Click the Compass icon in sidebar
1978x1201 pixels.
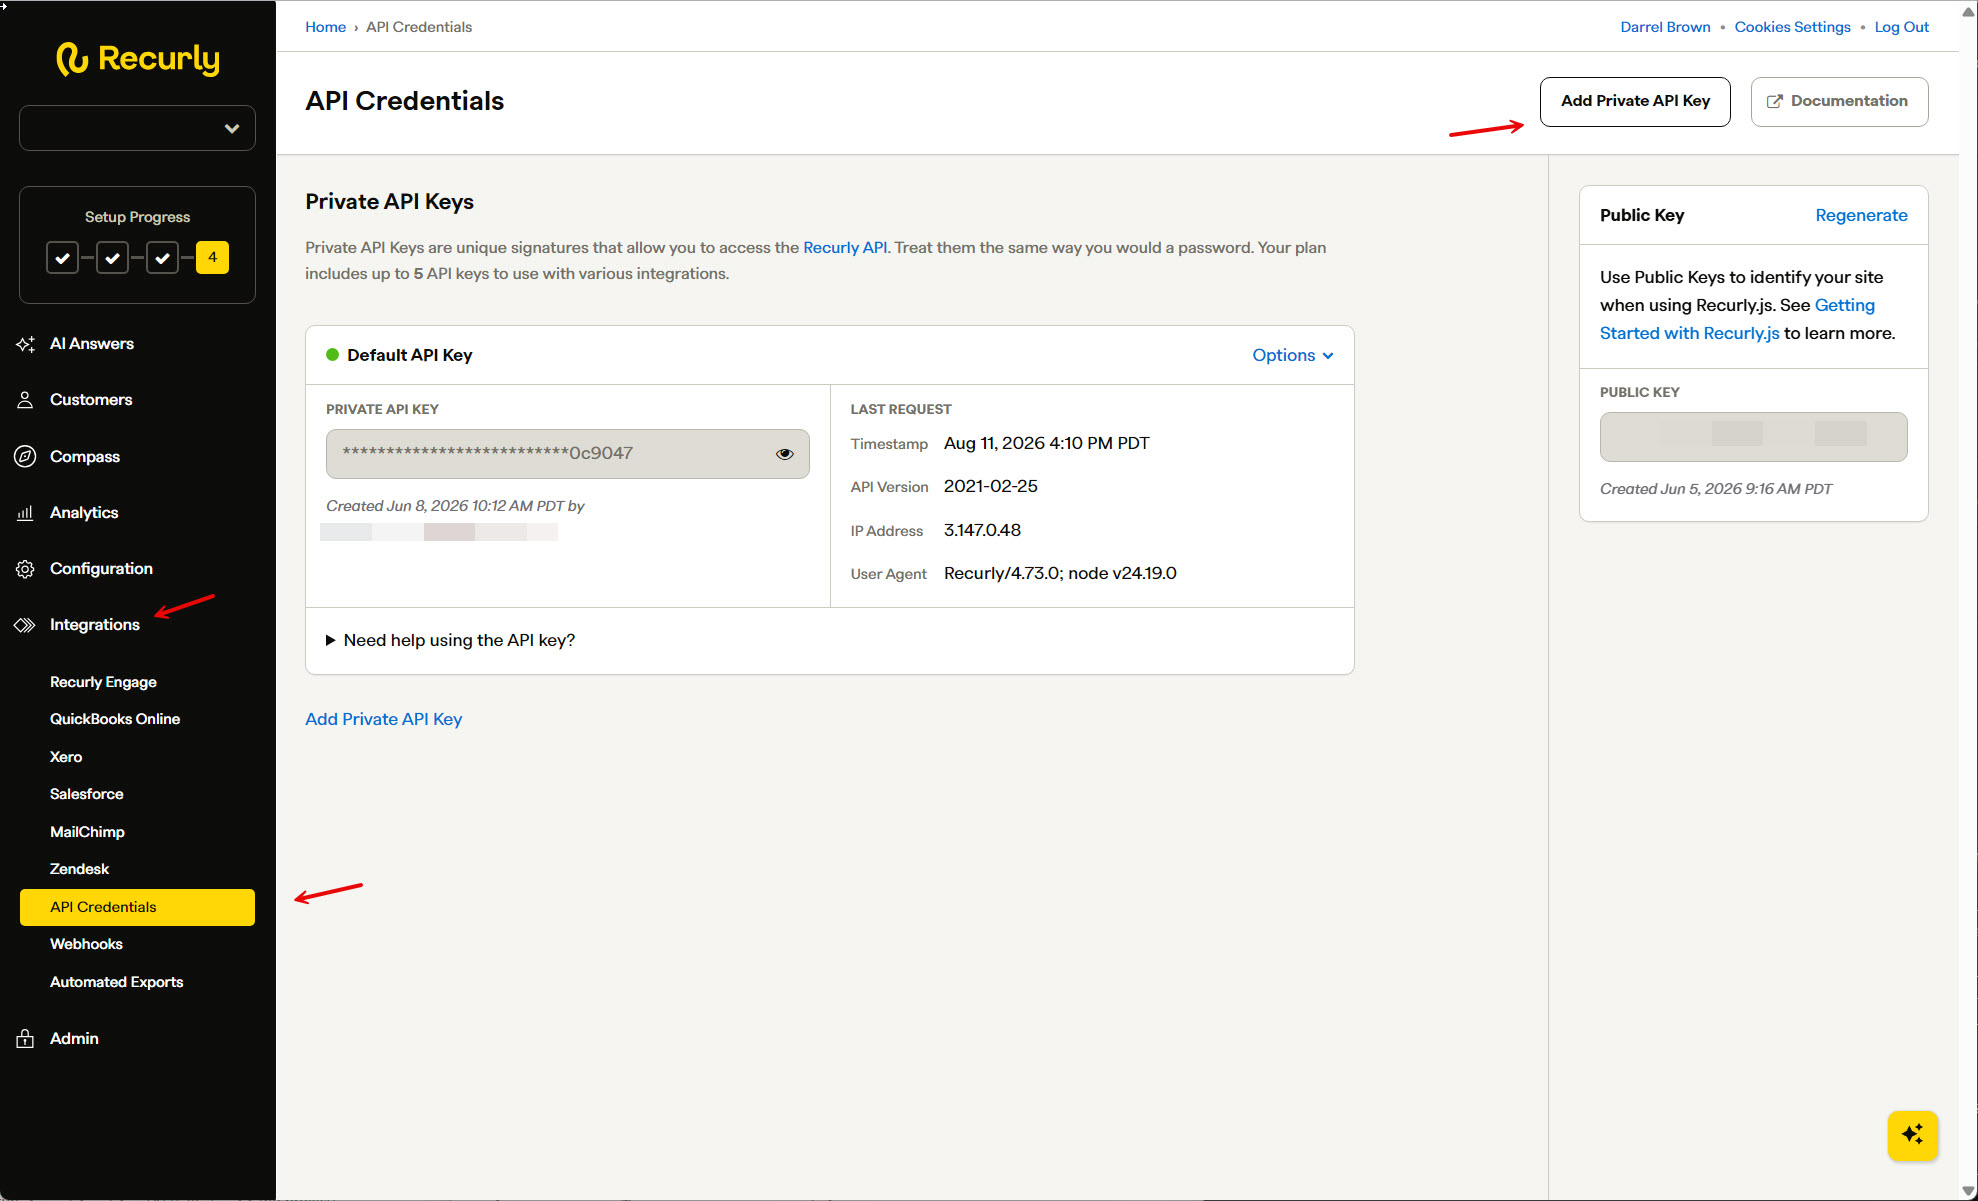pos(25,456)
